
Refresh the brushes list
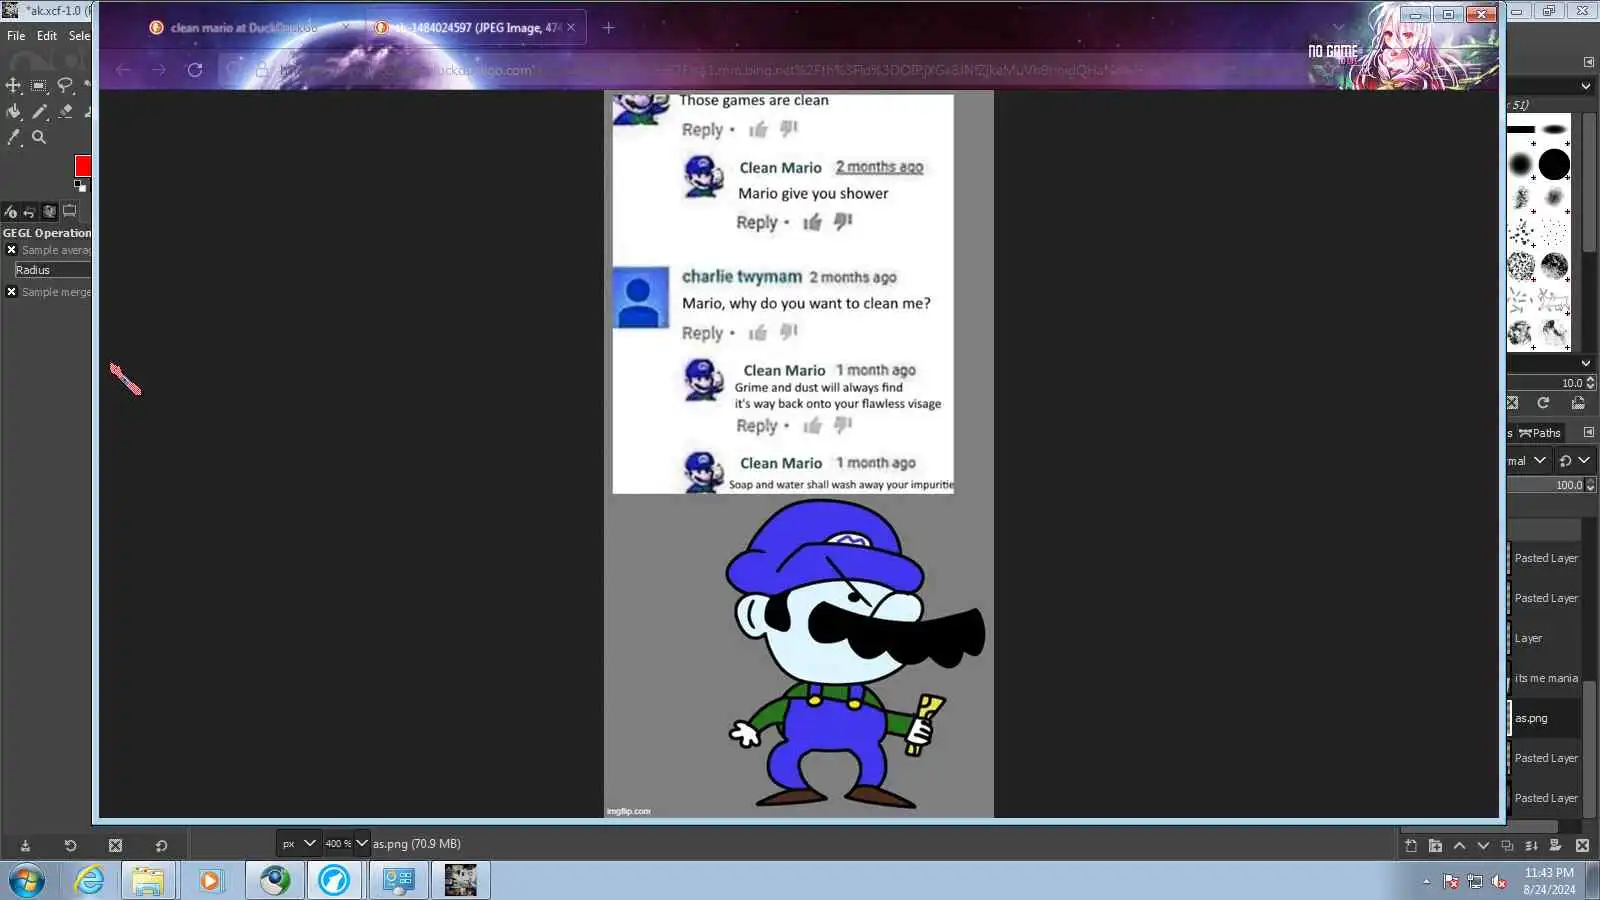1543,403
